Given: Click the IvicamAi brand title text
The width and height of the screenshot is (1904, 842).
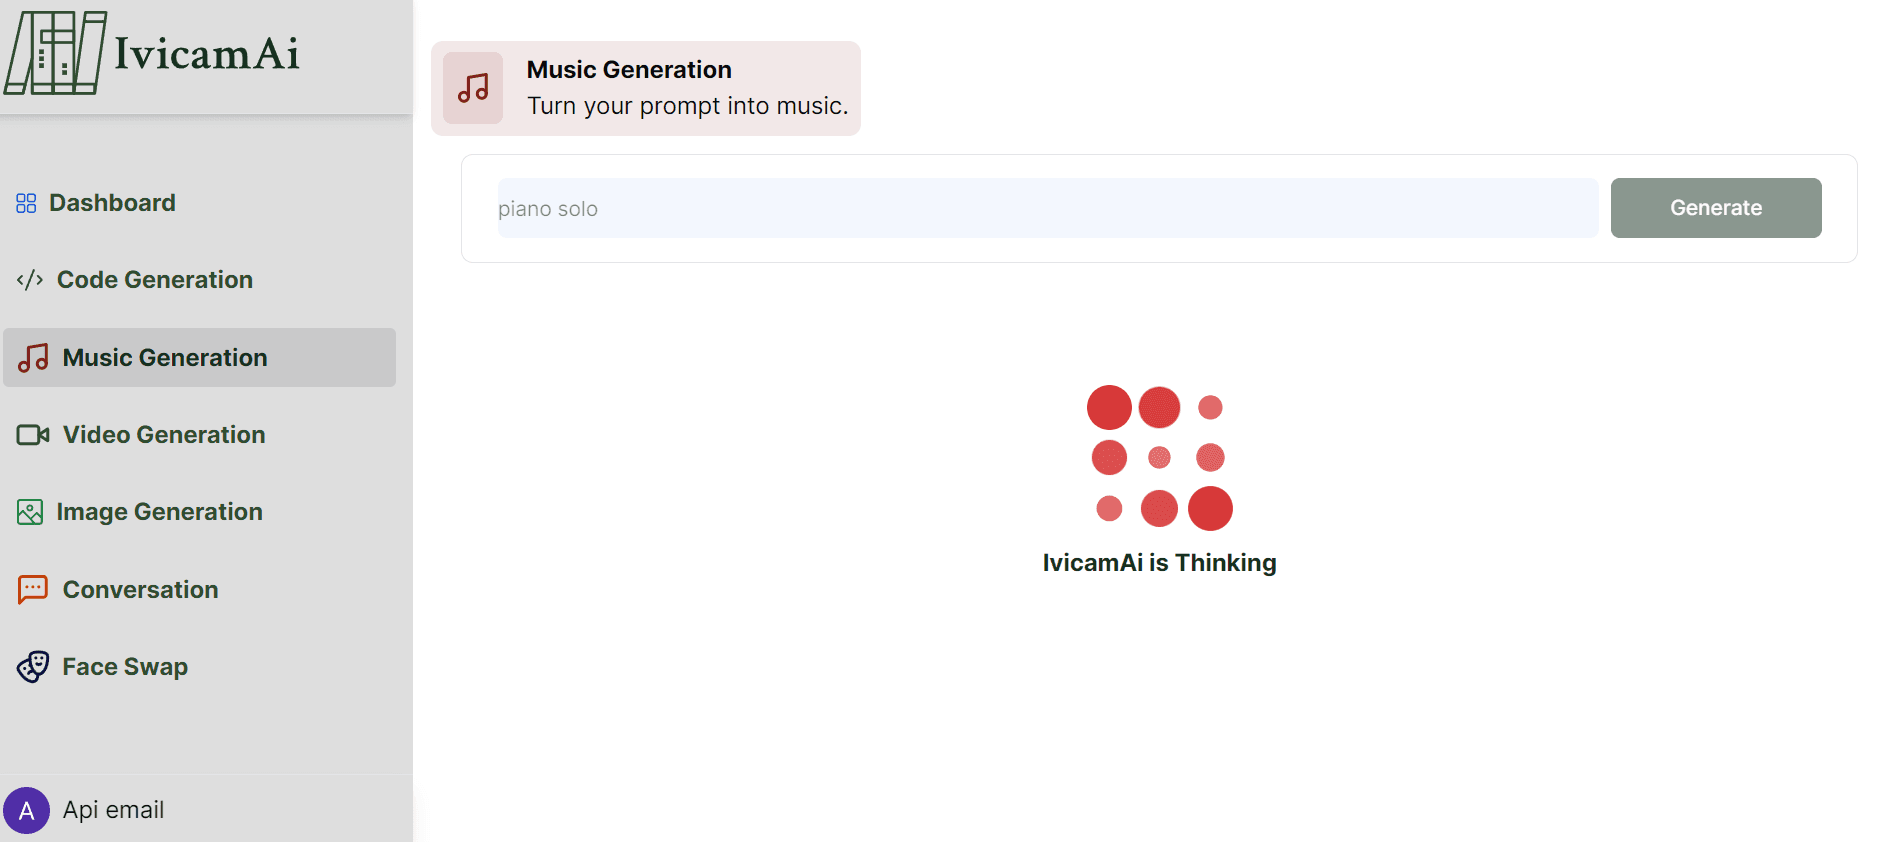Looking at the screenshot, I should 207,53.
